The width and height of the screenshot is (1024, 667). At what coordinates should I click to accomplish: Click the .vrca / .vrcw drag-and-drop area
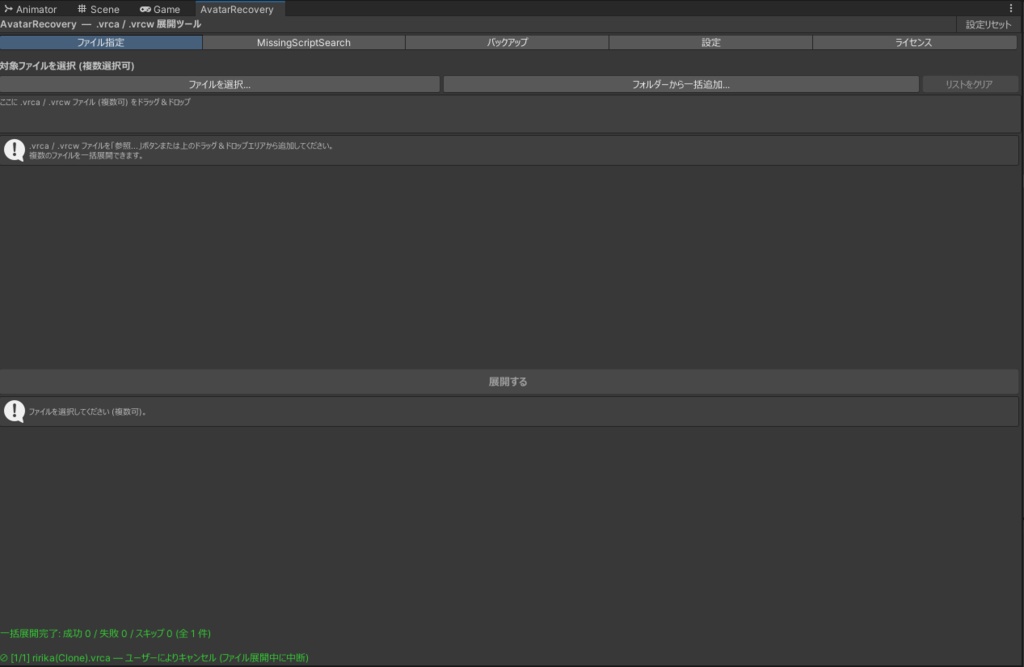pos(509,114)
